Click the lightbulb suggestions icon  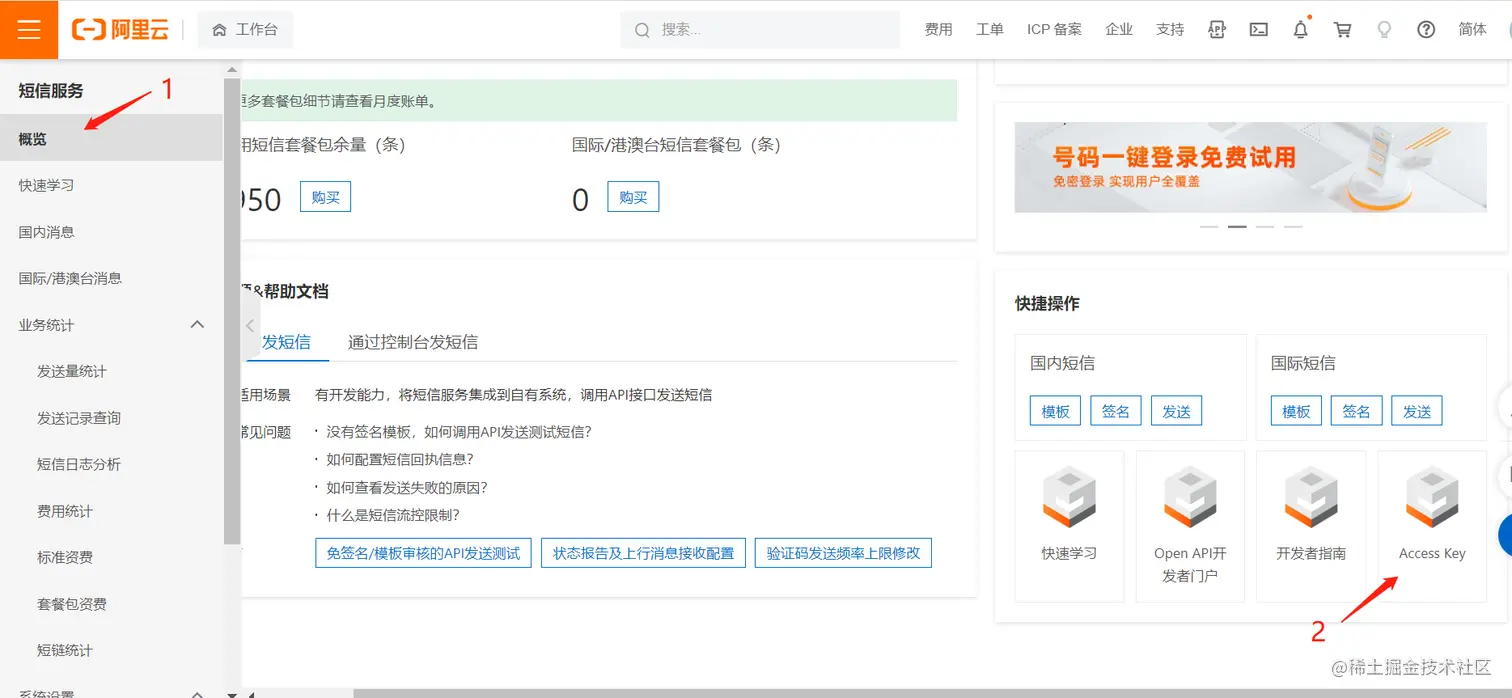1384,30
